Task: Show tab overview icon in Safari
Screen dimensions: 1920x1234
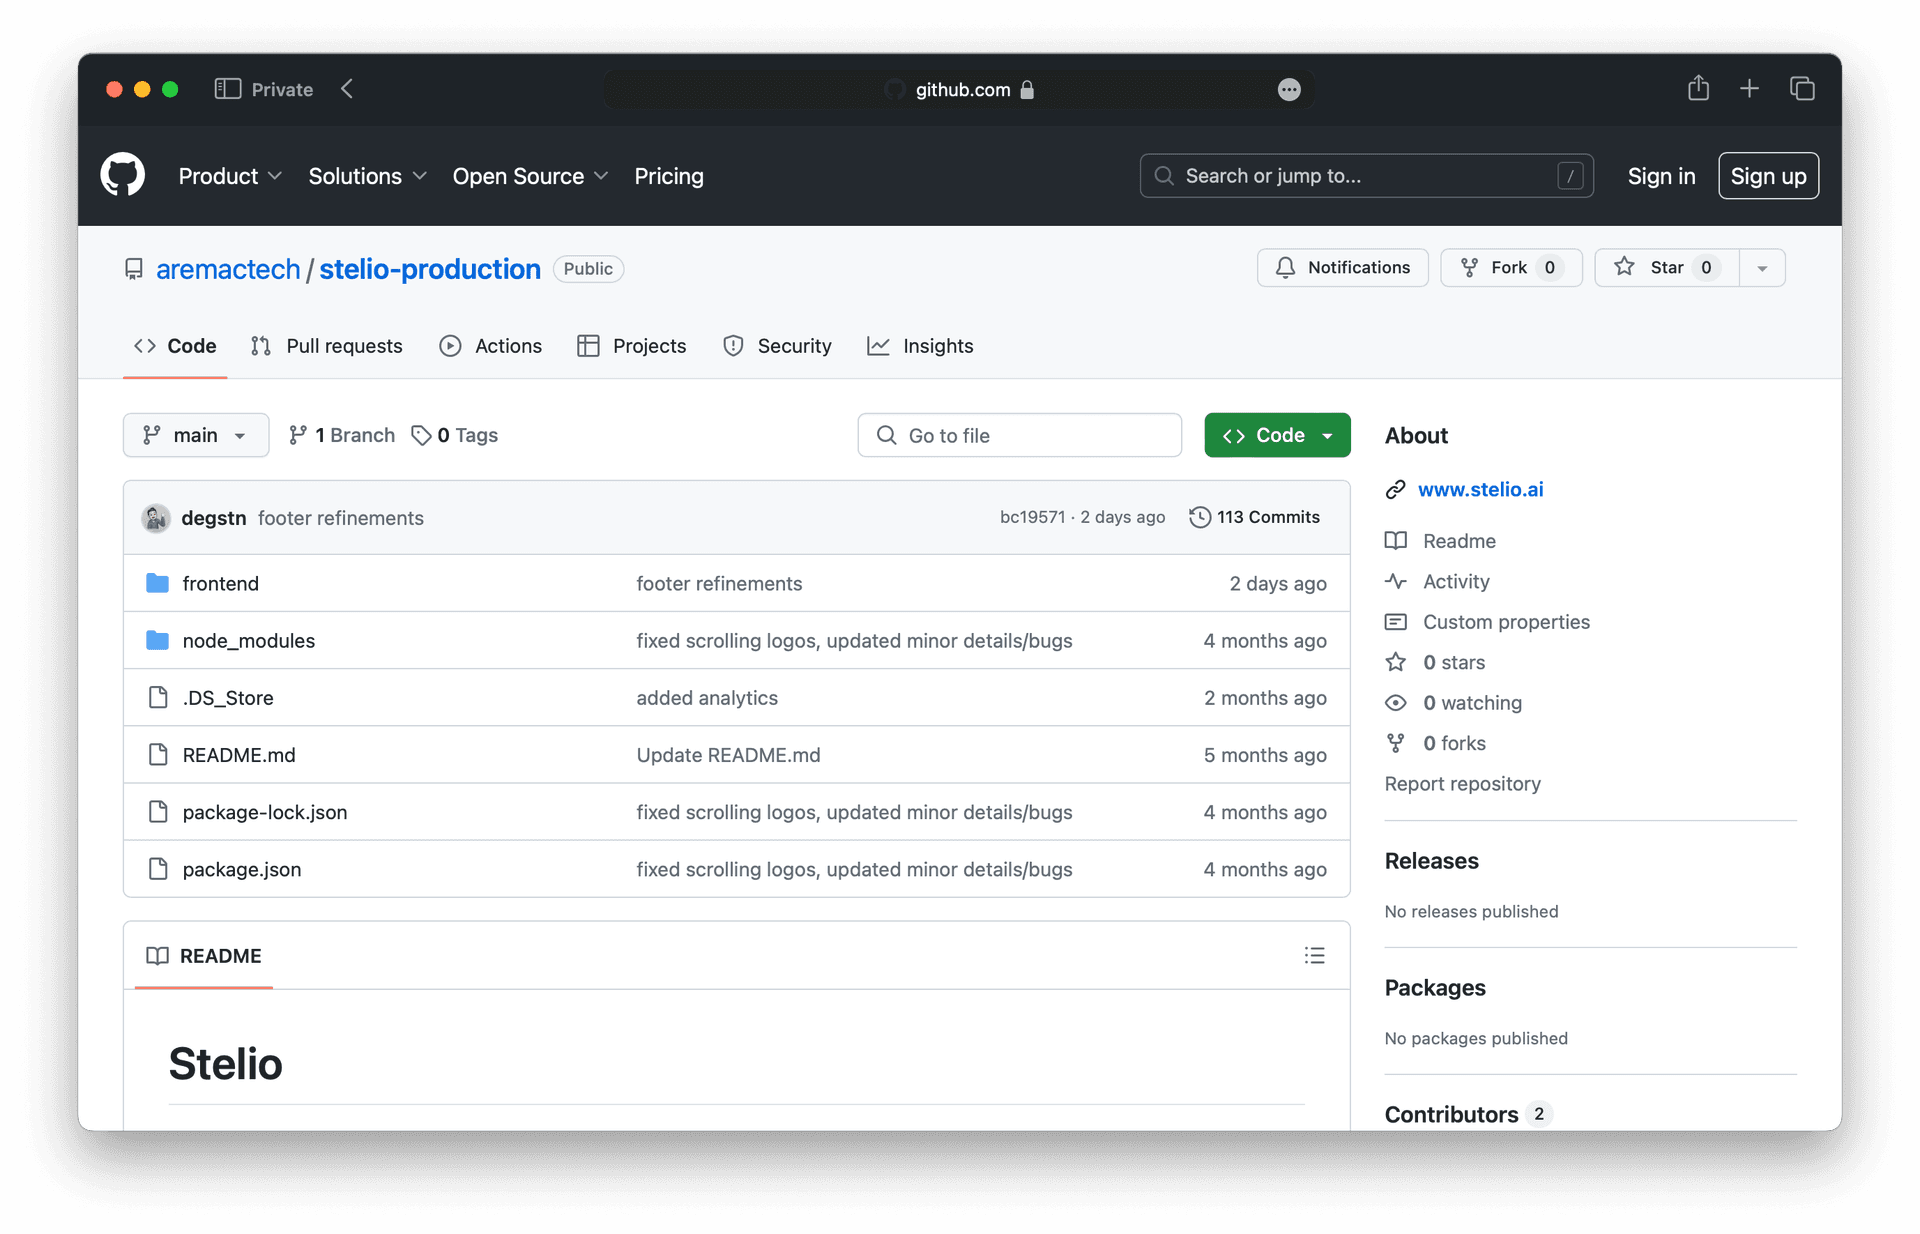Action: tap(1802, 88)
